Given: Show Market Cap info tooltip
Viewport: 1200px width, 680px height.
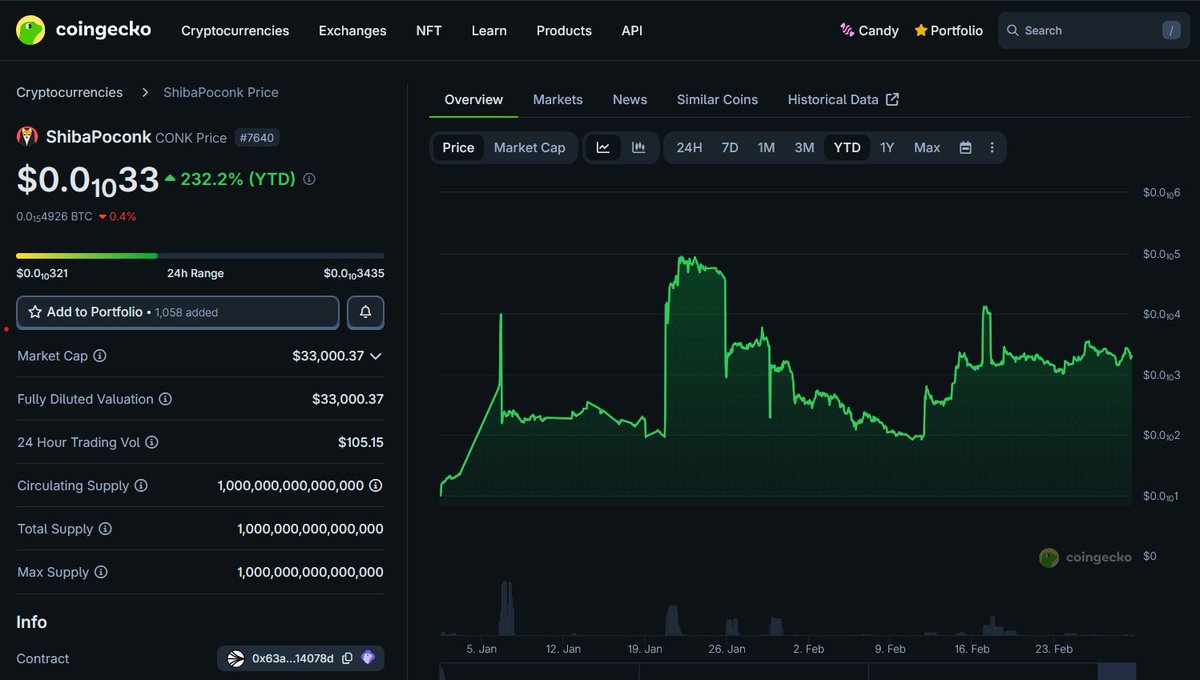Looking at the screenshot, I should [100, 356].
